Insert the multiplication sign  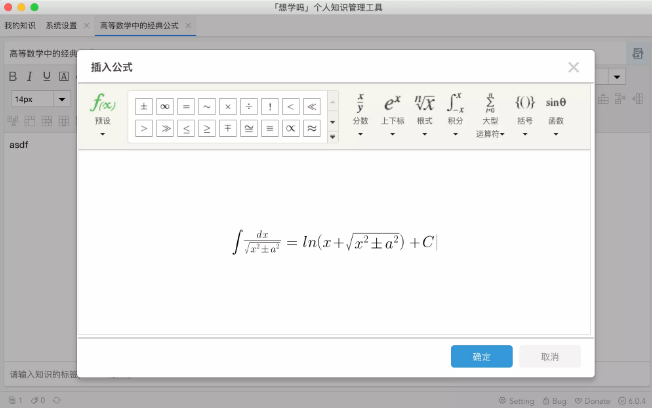[x=228, y=106]
